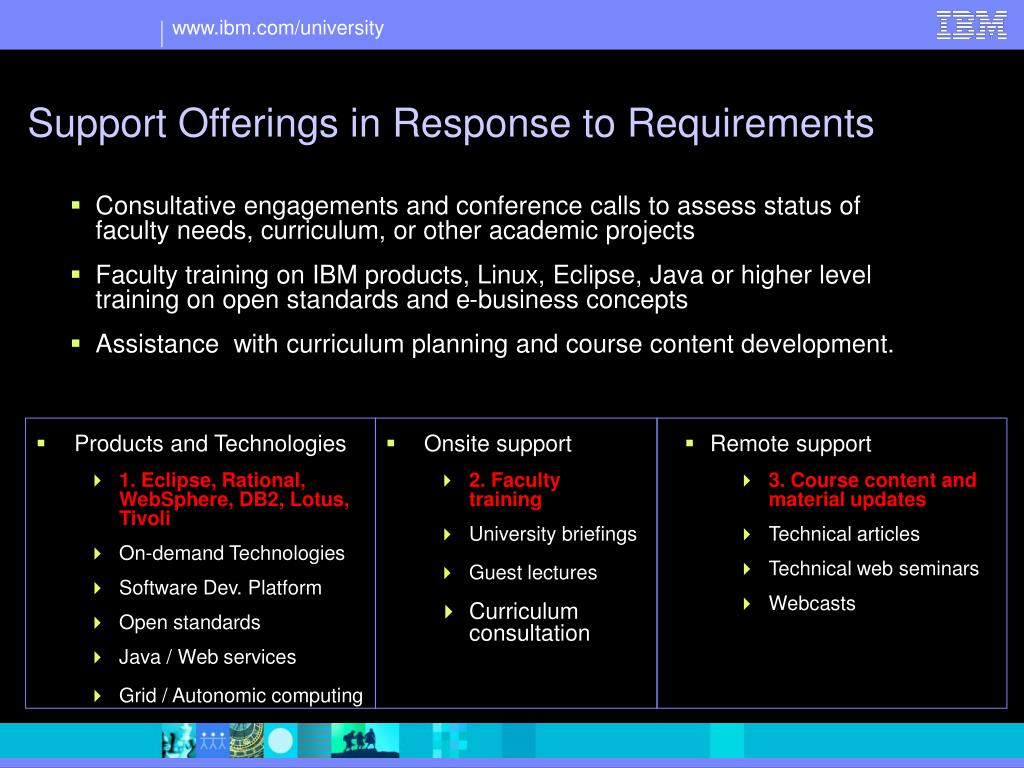Click Technical articles item

[844, 534]
